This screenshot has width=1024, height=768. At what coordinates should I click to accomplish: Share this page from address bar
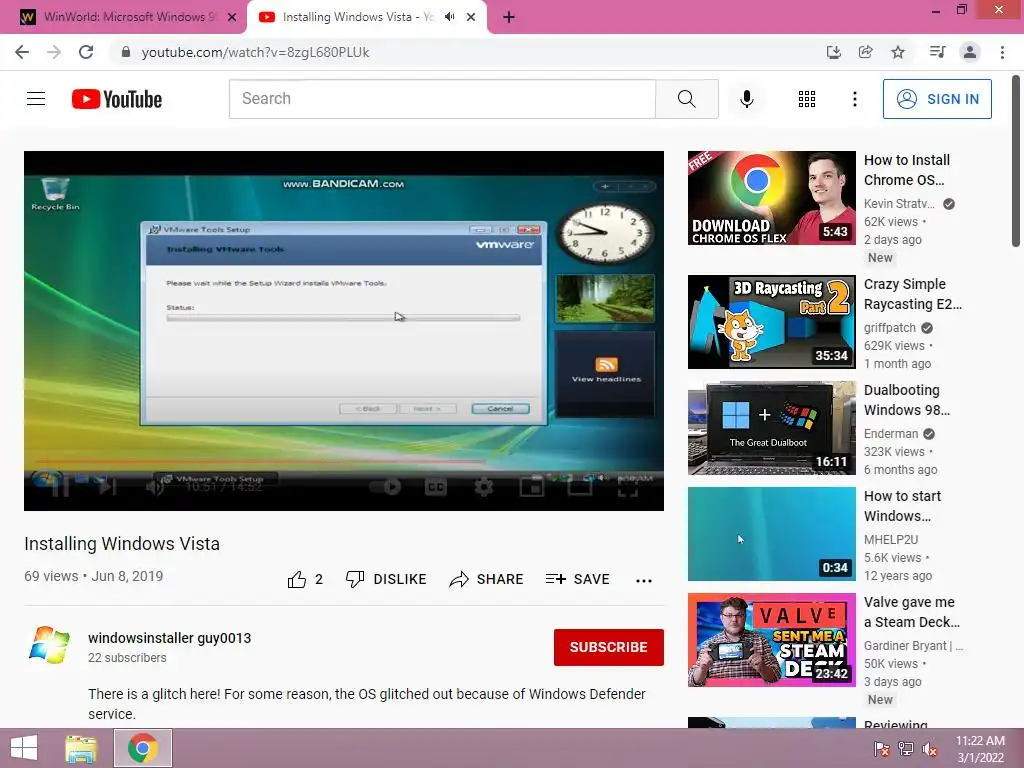coord(865,52)
